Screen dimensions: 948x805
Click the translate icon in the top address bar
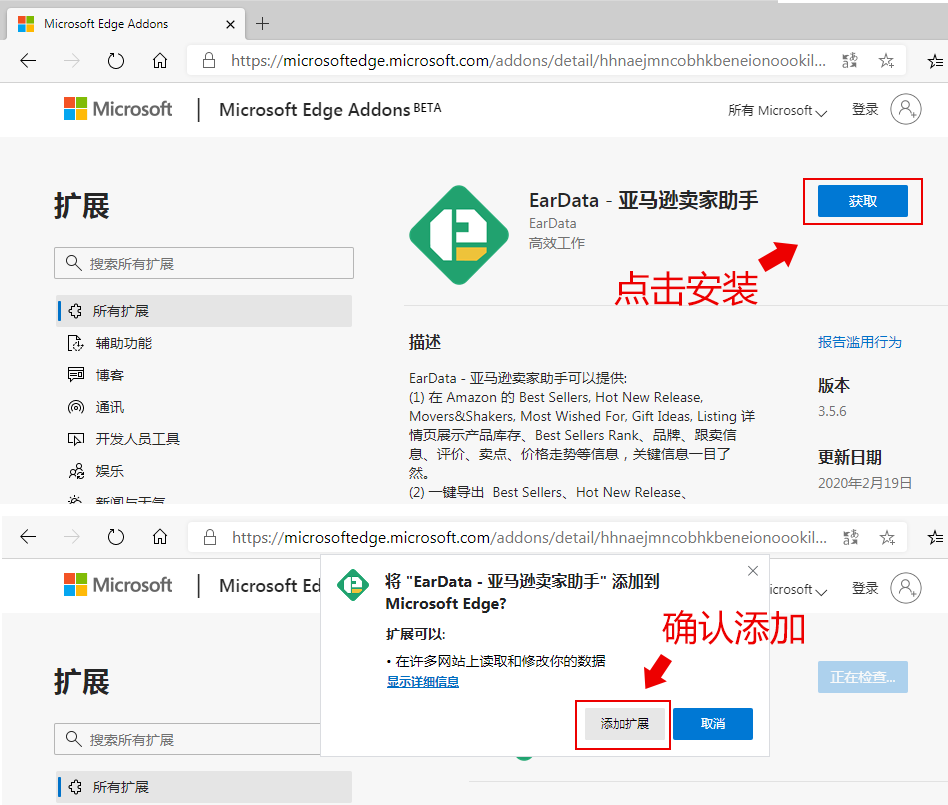click(x=850, y=60)
